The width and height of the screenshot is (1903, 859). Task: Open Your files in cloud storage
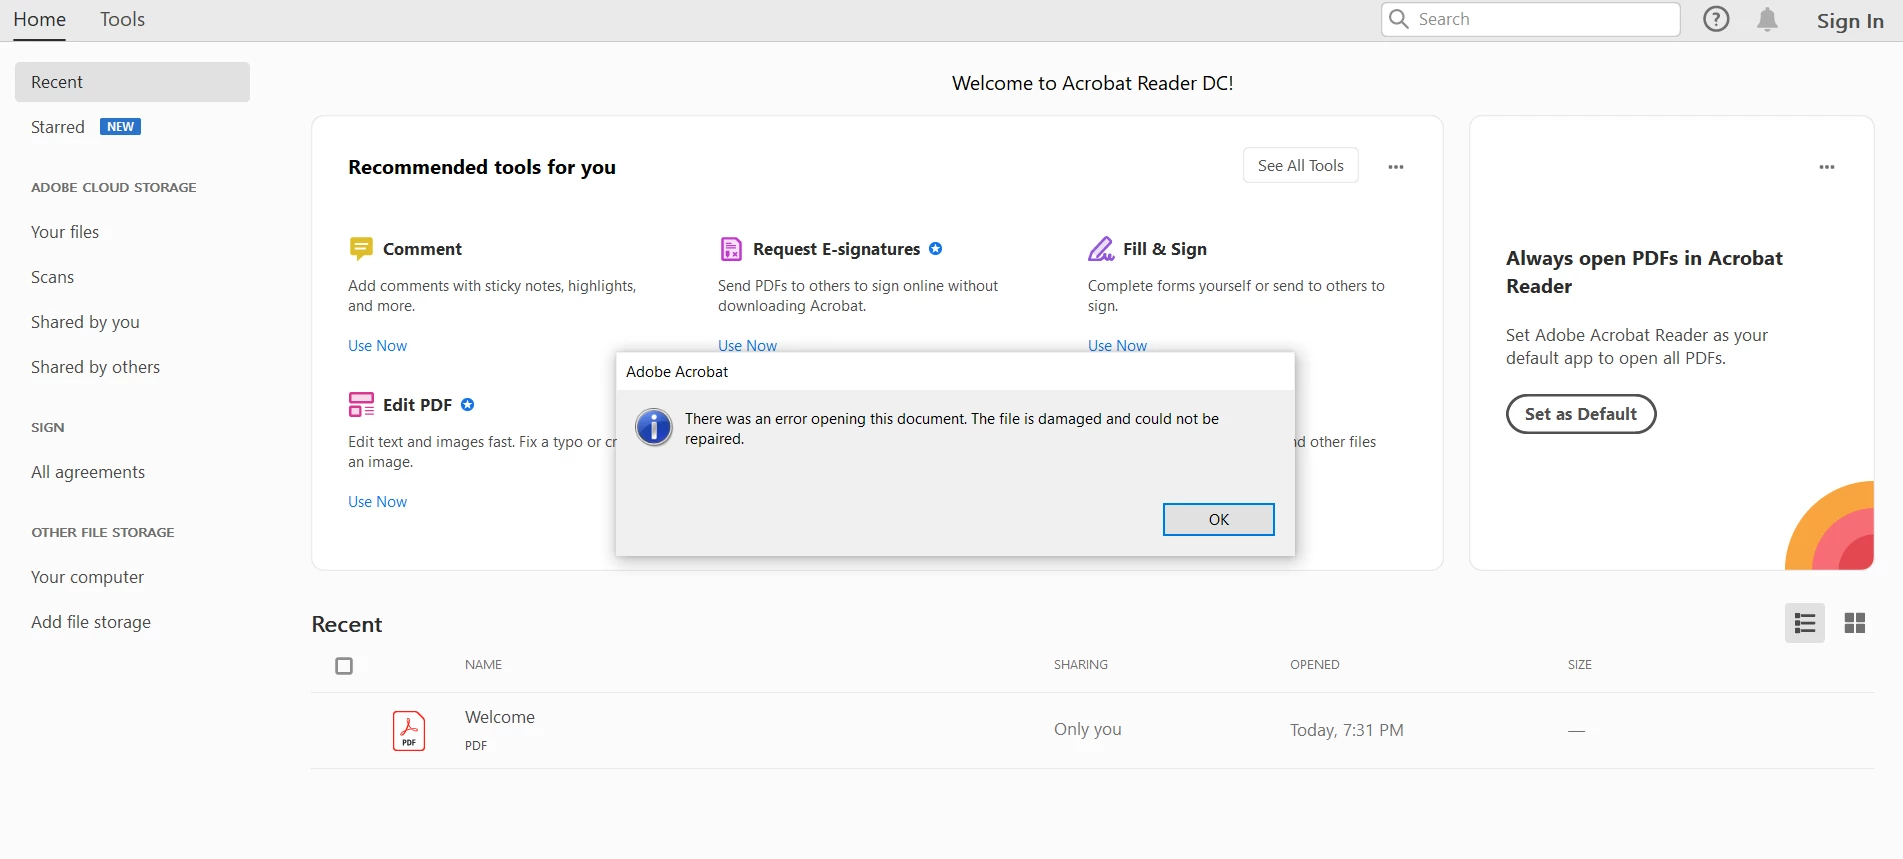click(65, 232)
